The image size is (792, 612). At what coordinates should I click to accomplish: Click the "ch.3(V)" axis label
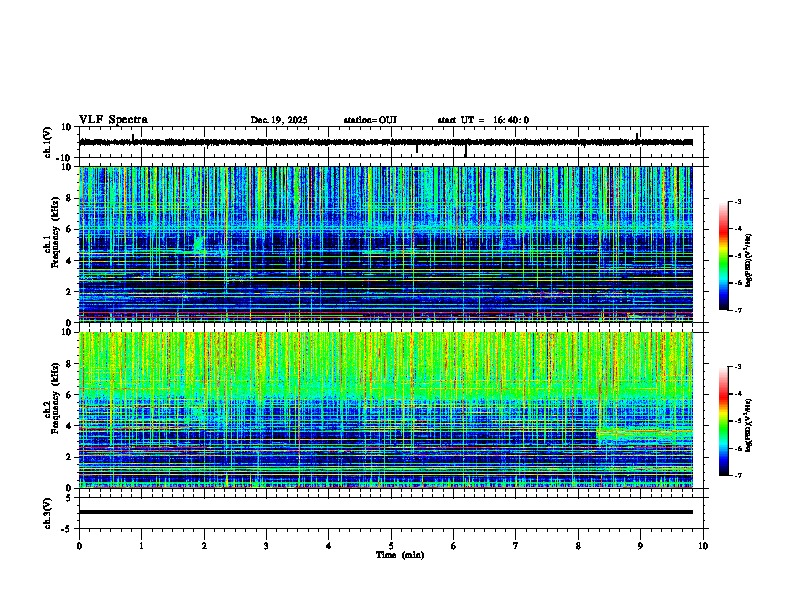(48, 513)
